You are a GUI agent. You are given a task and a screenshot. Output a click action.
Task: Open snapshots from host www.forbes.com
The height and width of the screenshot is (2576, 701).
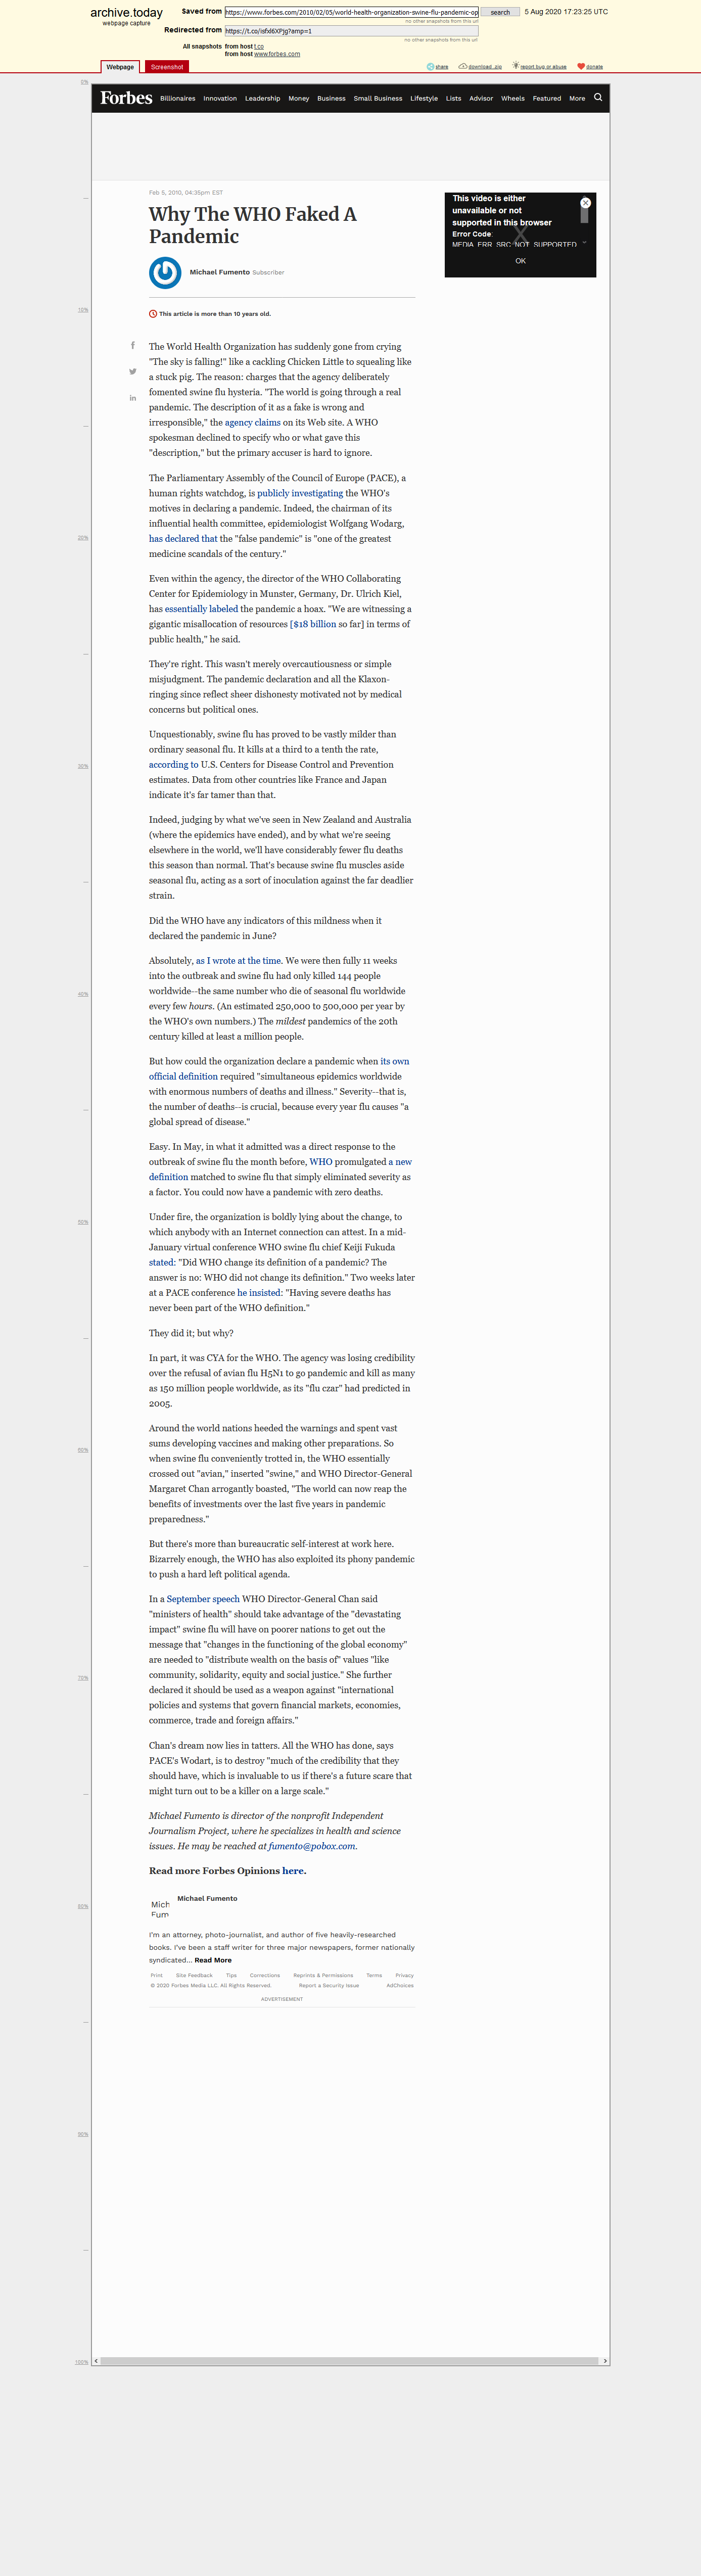coord(277,54)
